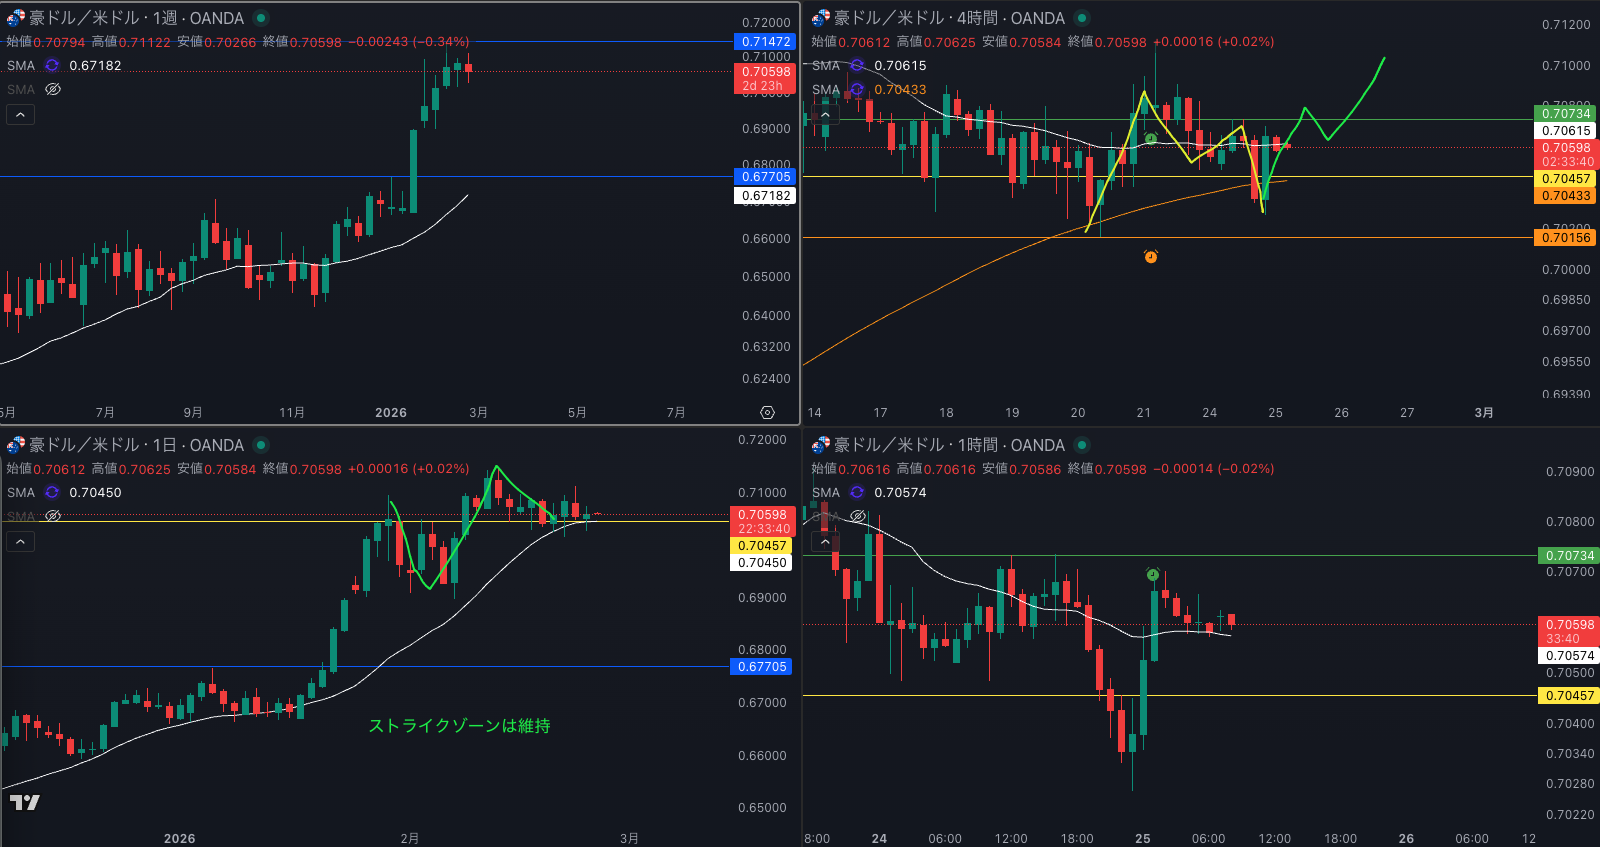This screenshot has width=1600, height=847.
Task: Click TradingView logo in the daily chart
Action: pos(25,802)
